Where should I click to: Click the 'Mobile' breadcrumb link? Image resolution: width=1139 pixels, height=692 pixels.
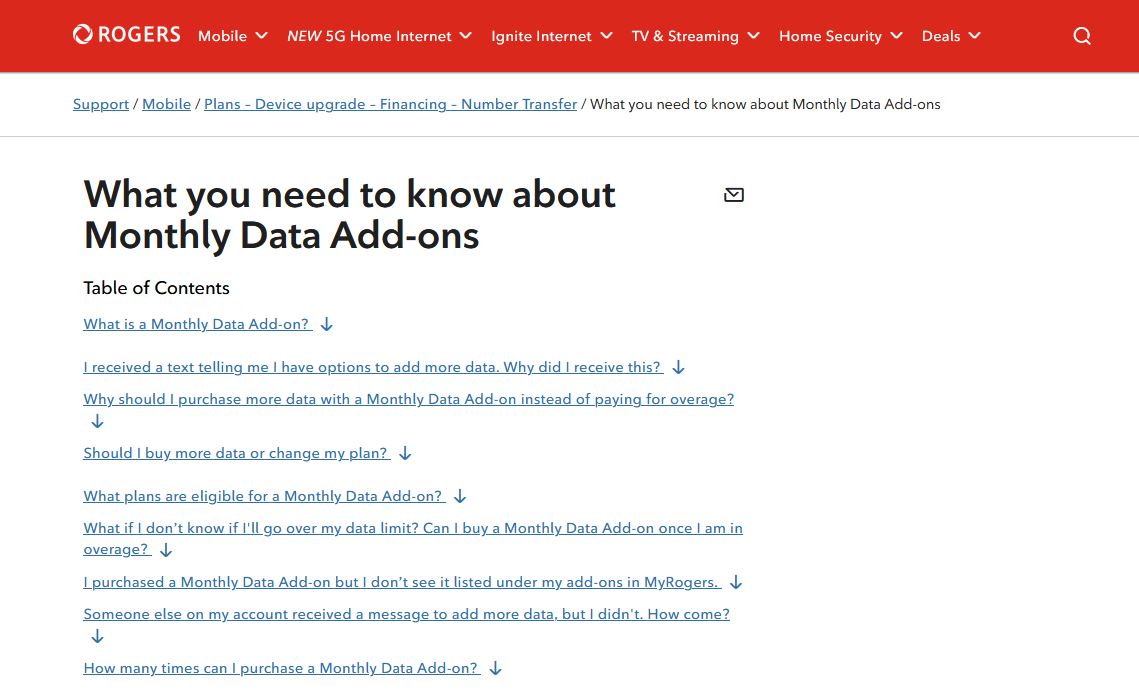[x=166, y=104]
